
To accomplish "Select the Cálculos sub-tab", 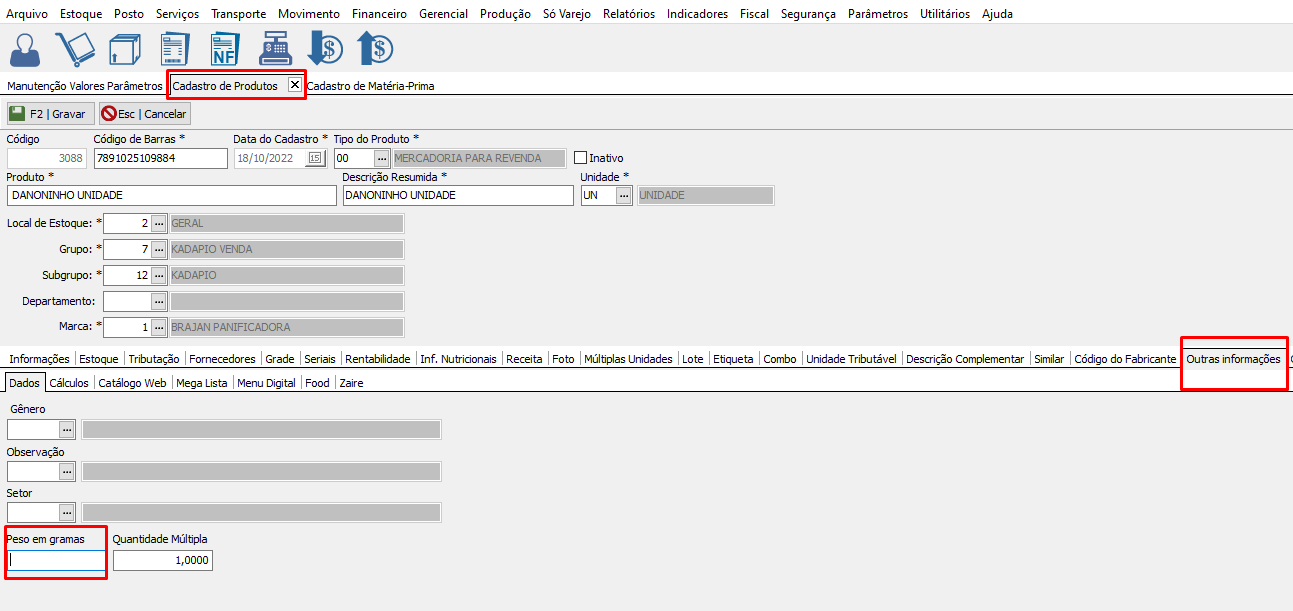I will pyautogui.click(x=69, y=383).
